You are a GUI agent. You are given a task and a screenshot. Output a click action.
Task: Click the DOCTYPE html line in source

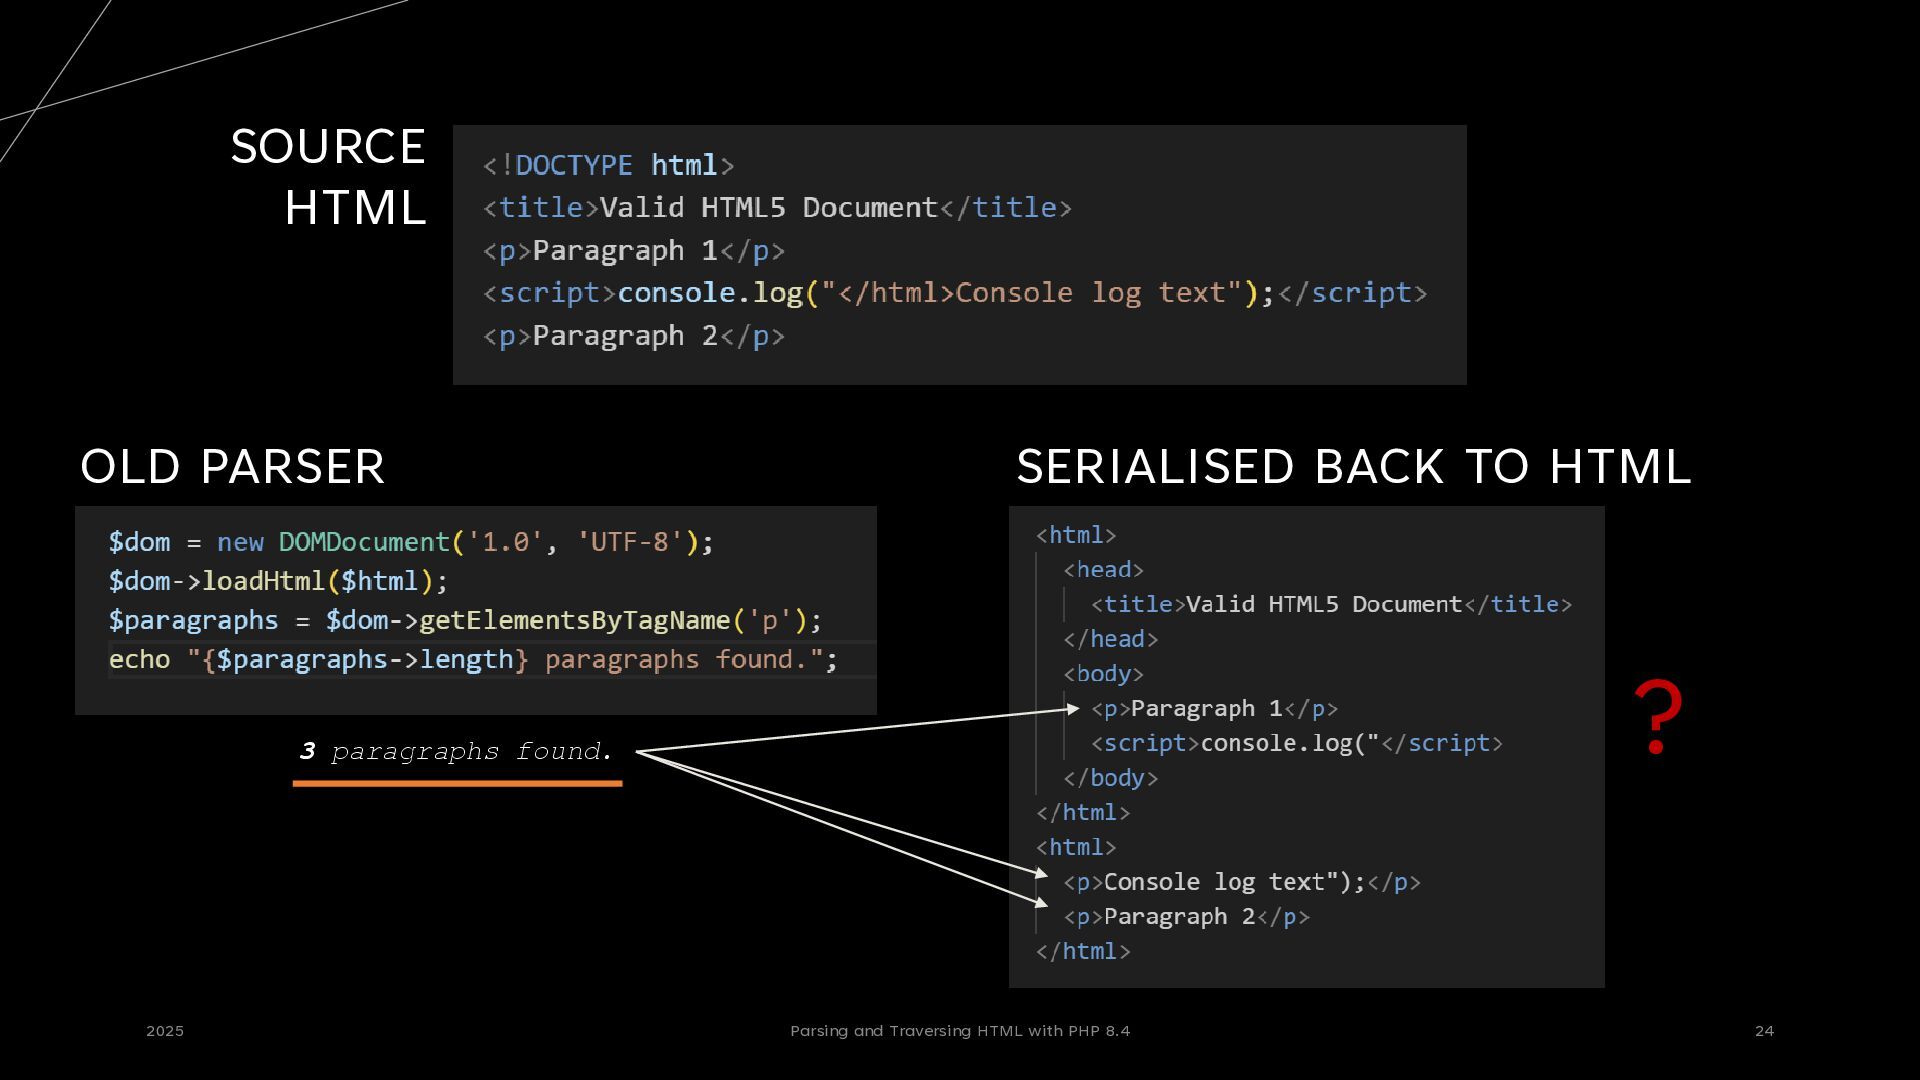[608, 165]
